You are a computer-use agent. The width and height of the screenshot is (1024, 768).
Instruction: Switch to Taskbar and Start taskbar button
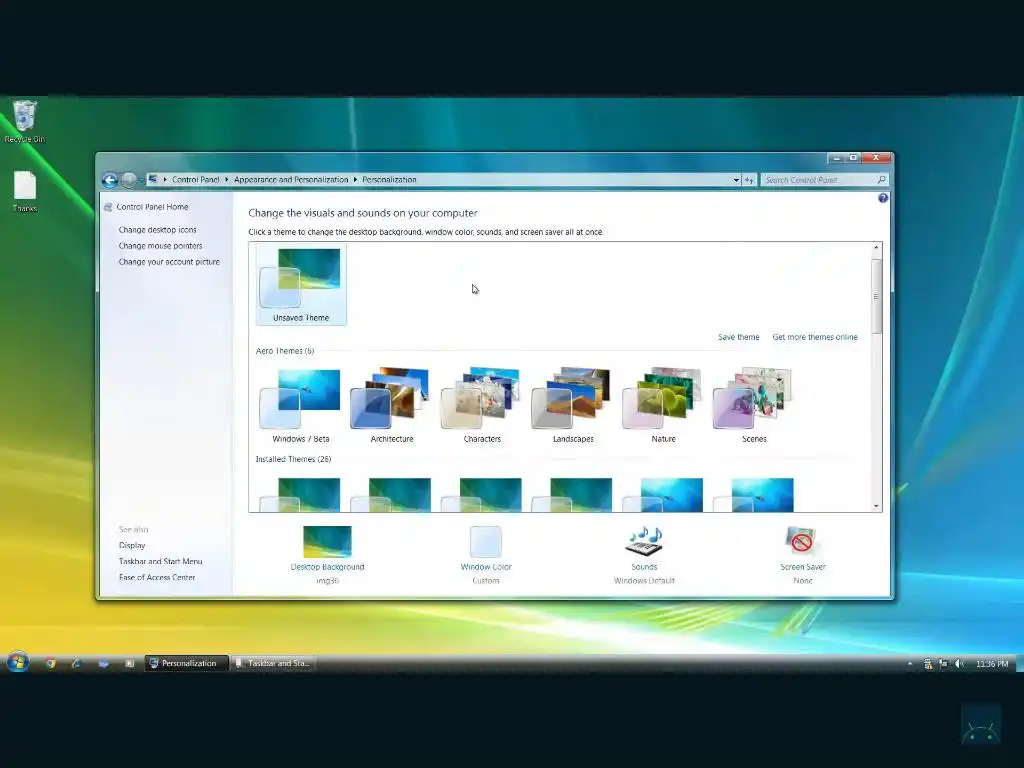click(273, 664)
